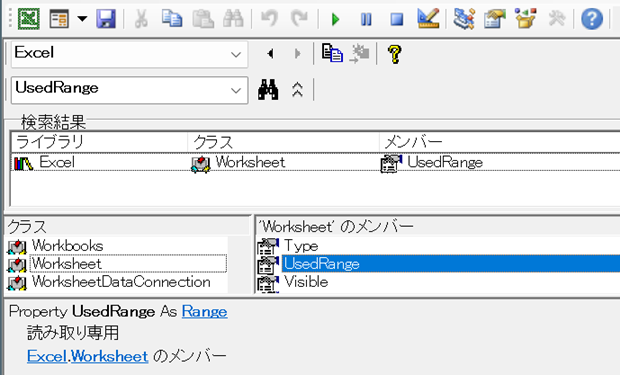Follow the Range type link
Screen dimensions: 620x375
tap(204, 312)
